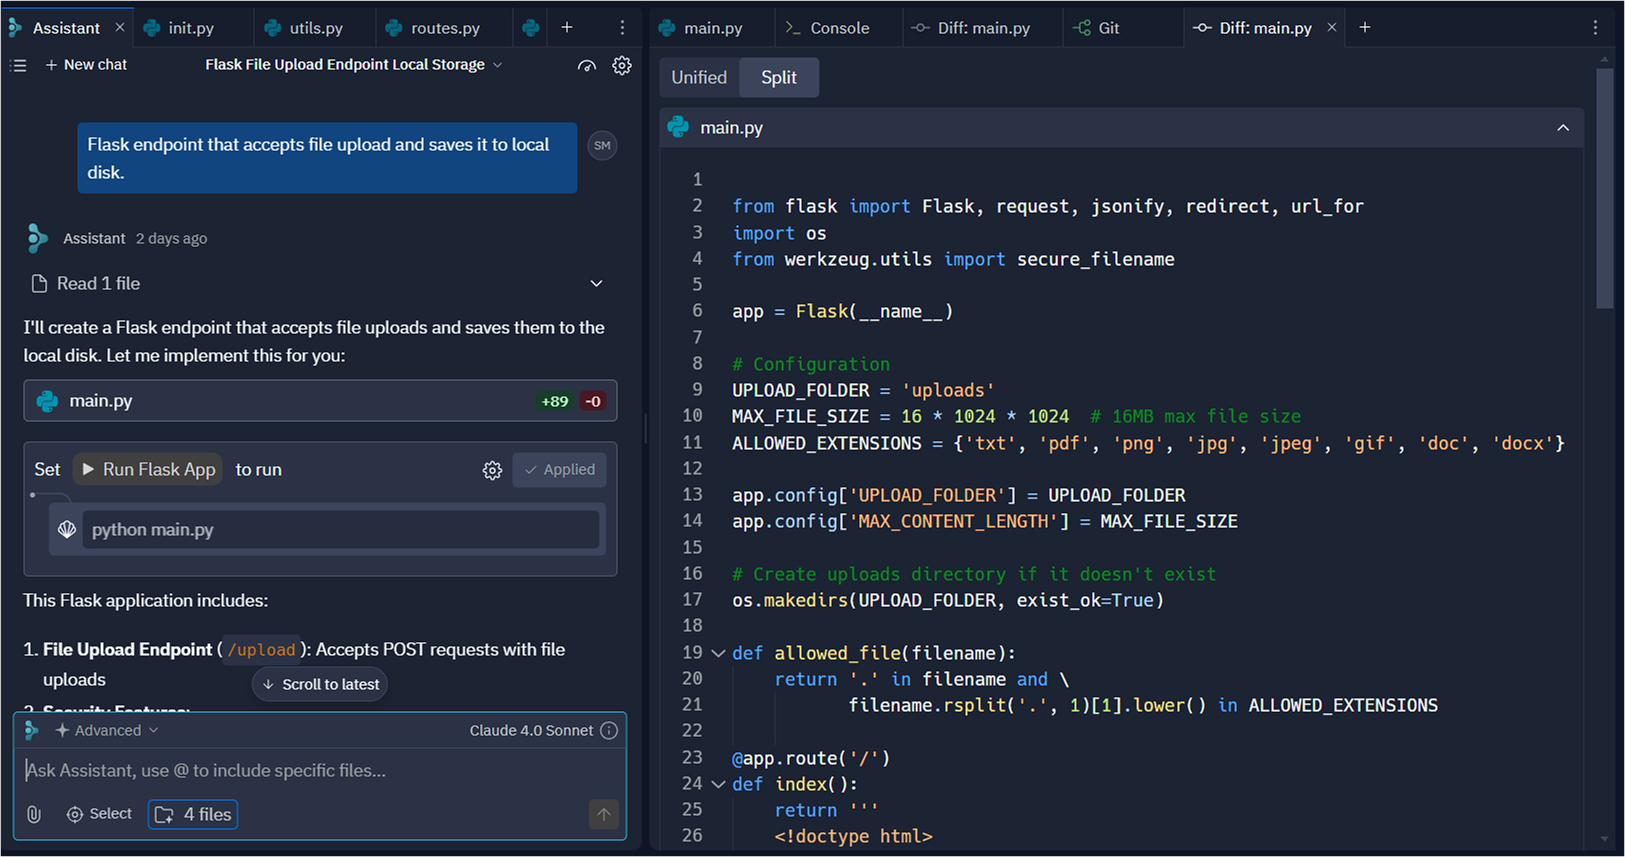Click the usage gauge icon in chat header
Screen dimensions: 1625x857
[x=587, y=66]
